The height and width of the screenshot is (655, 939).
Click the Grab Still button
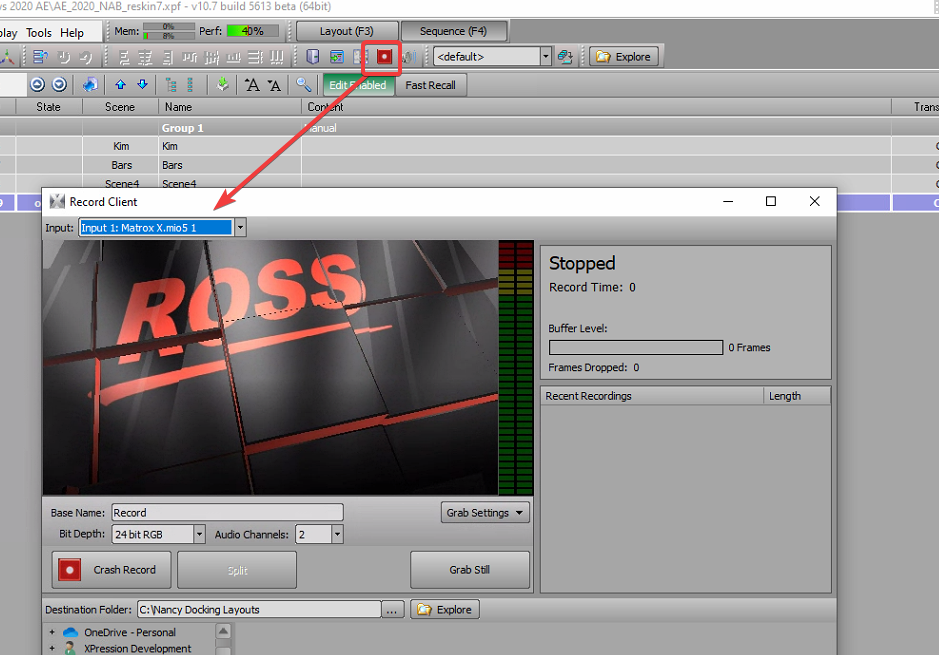pos(470,570)
